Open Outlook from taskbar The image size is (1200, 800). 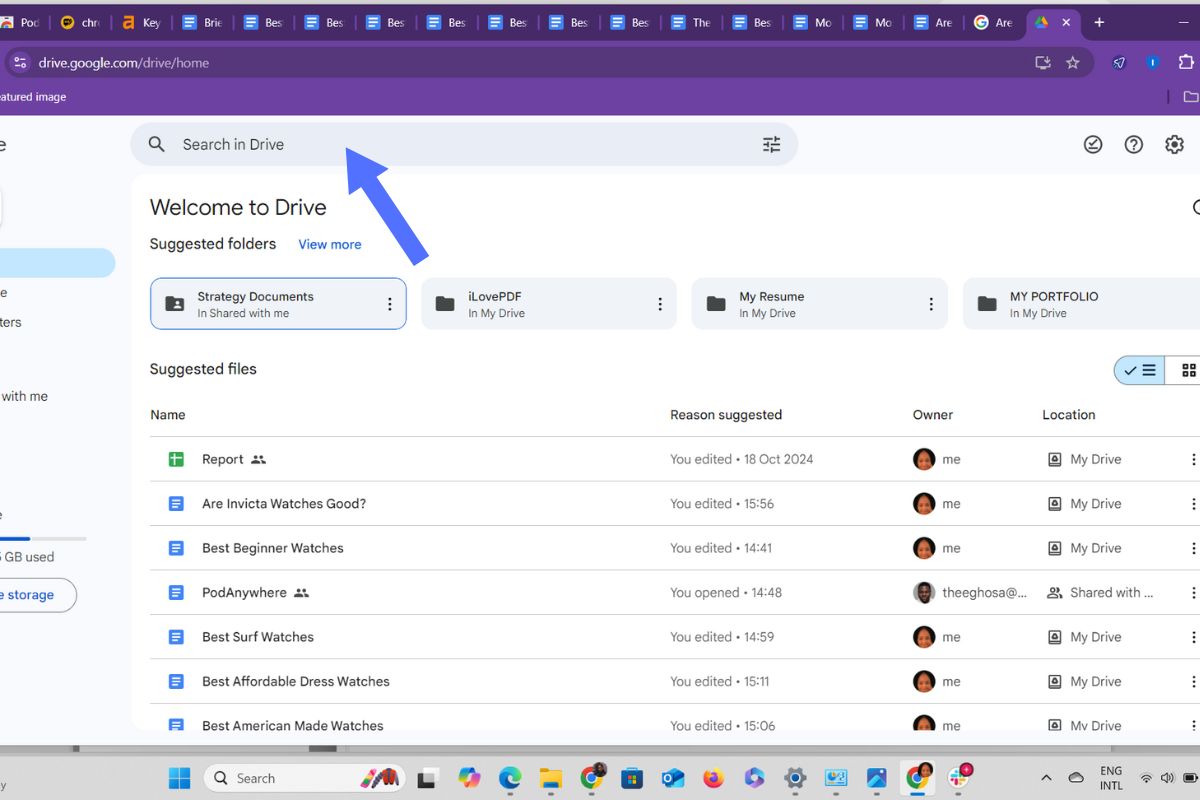(x=673, y=778)
